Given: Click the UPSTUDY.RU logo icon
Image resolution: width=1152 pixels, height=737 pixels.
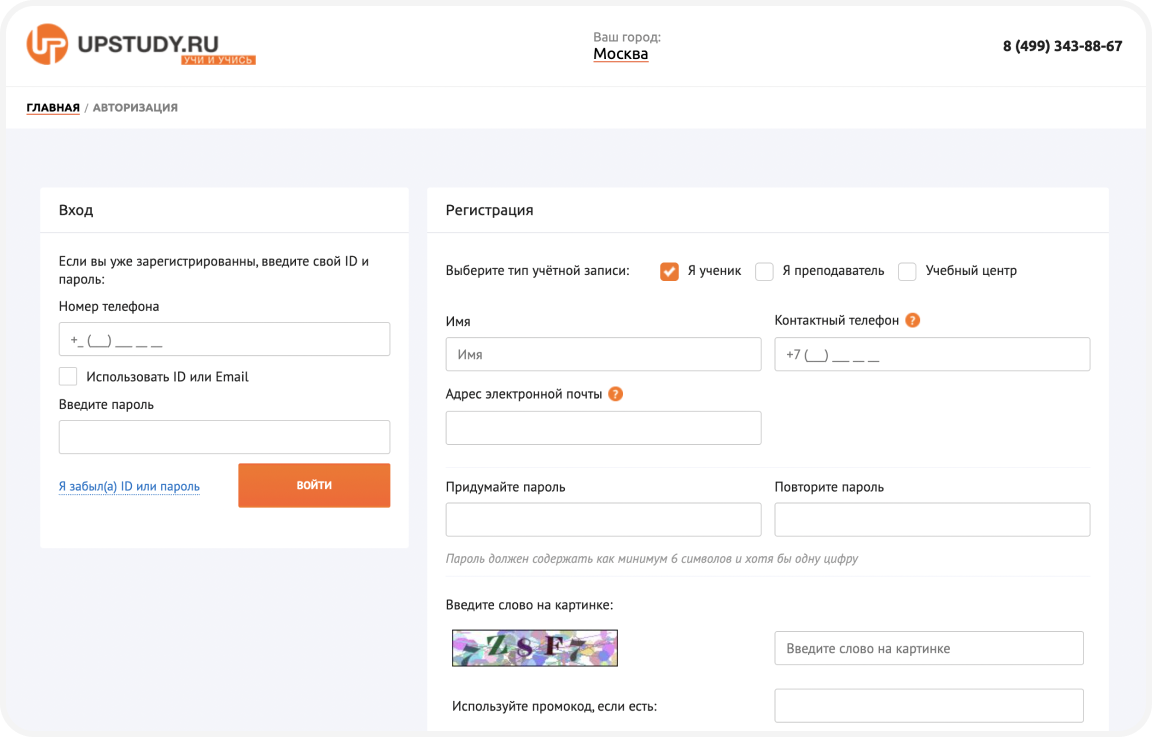Looking at the screenshot, I should (47, 45).
